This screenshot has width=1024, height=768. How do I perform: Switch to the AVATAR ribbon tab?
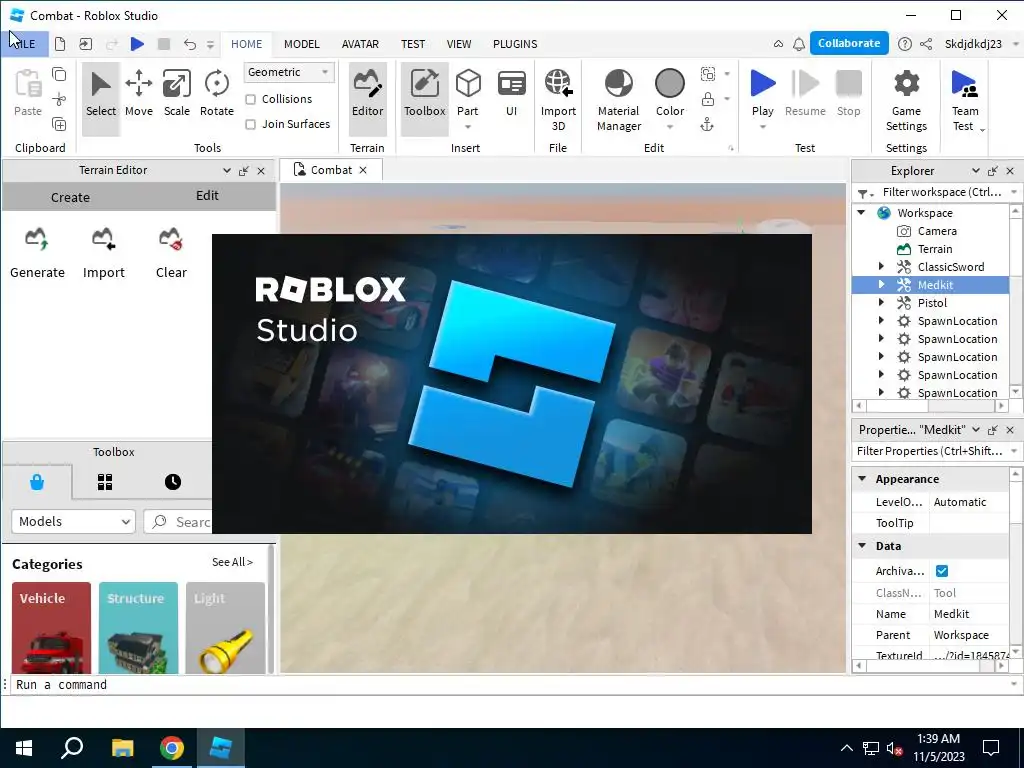tap(360, 44)
